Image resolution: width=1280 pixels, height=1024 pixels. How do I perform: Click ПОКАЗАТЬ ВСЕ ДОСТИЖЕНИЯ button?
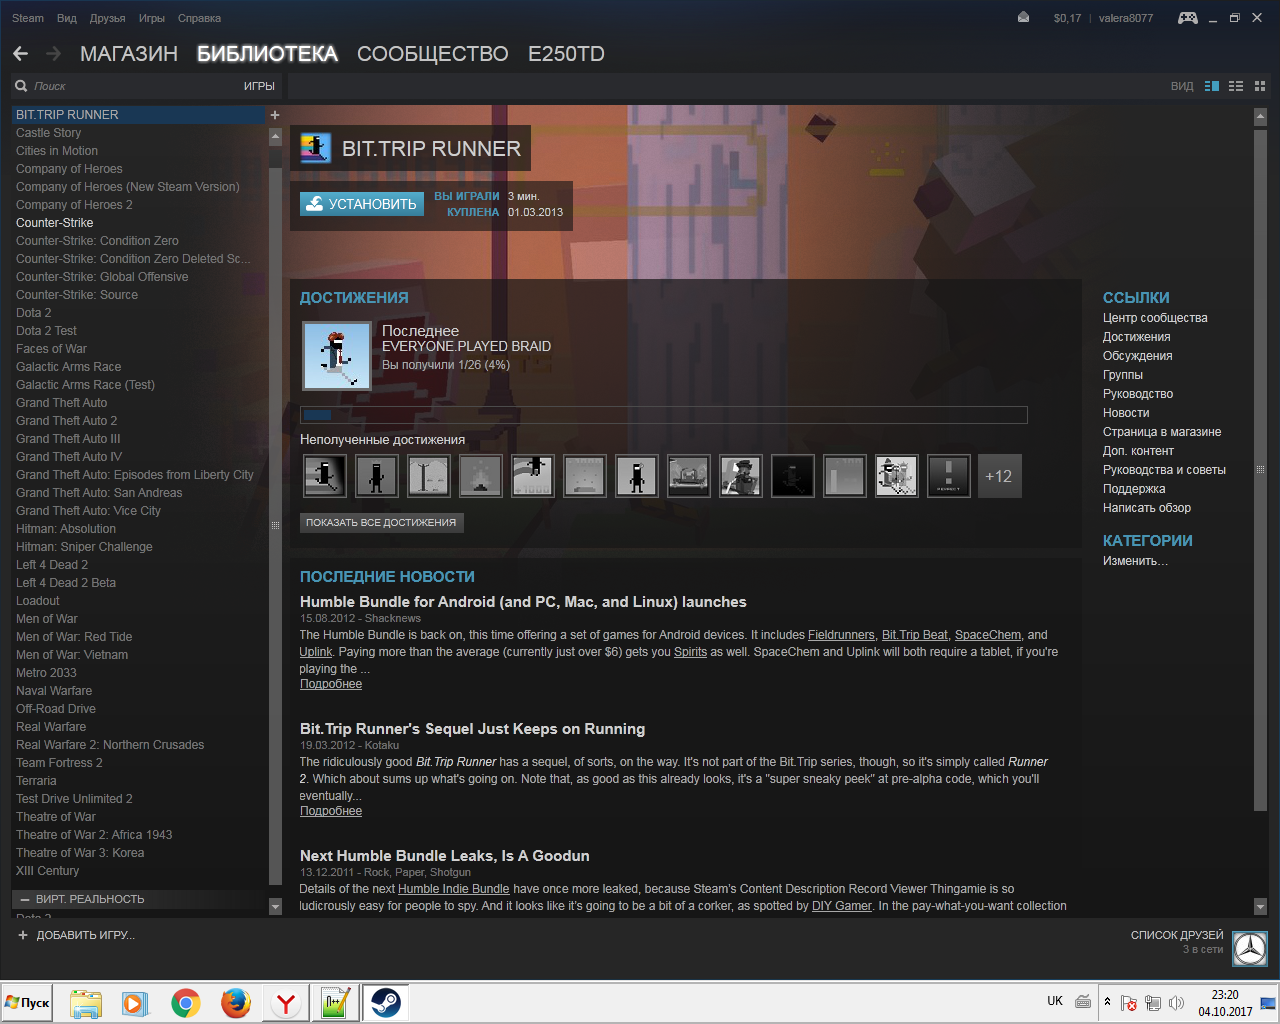coord(381,522)
